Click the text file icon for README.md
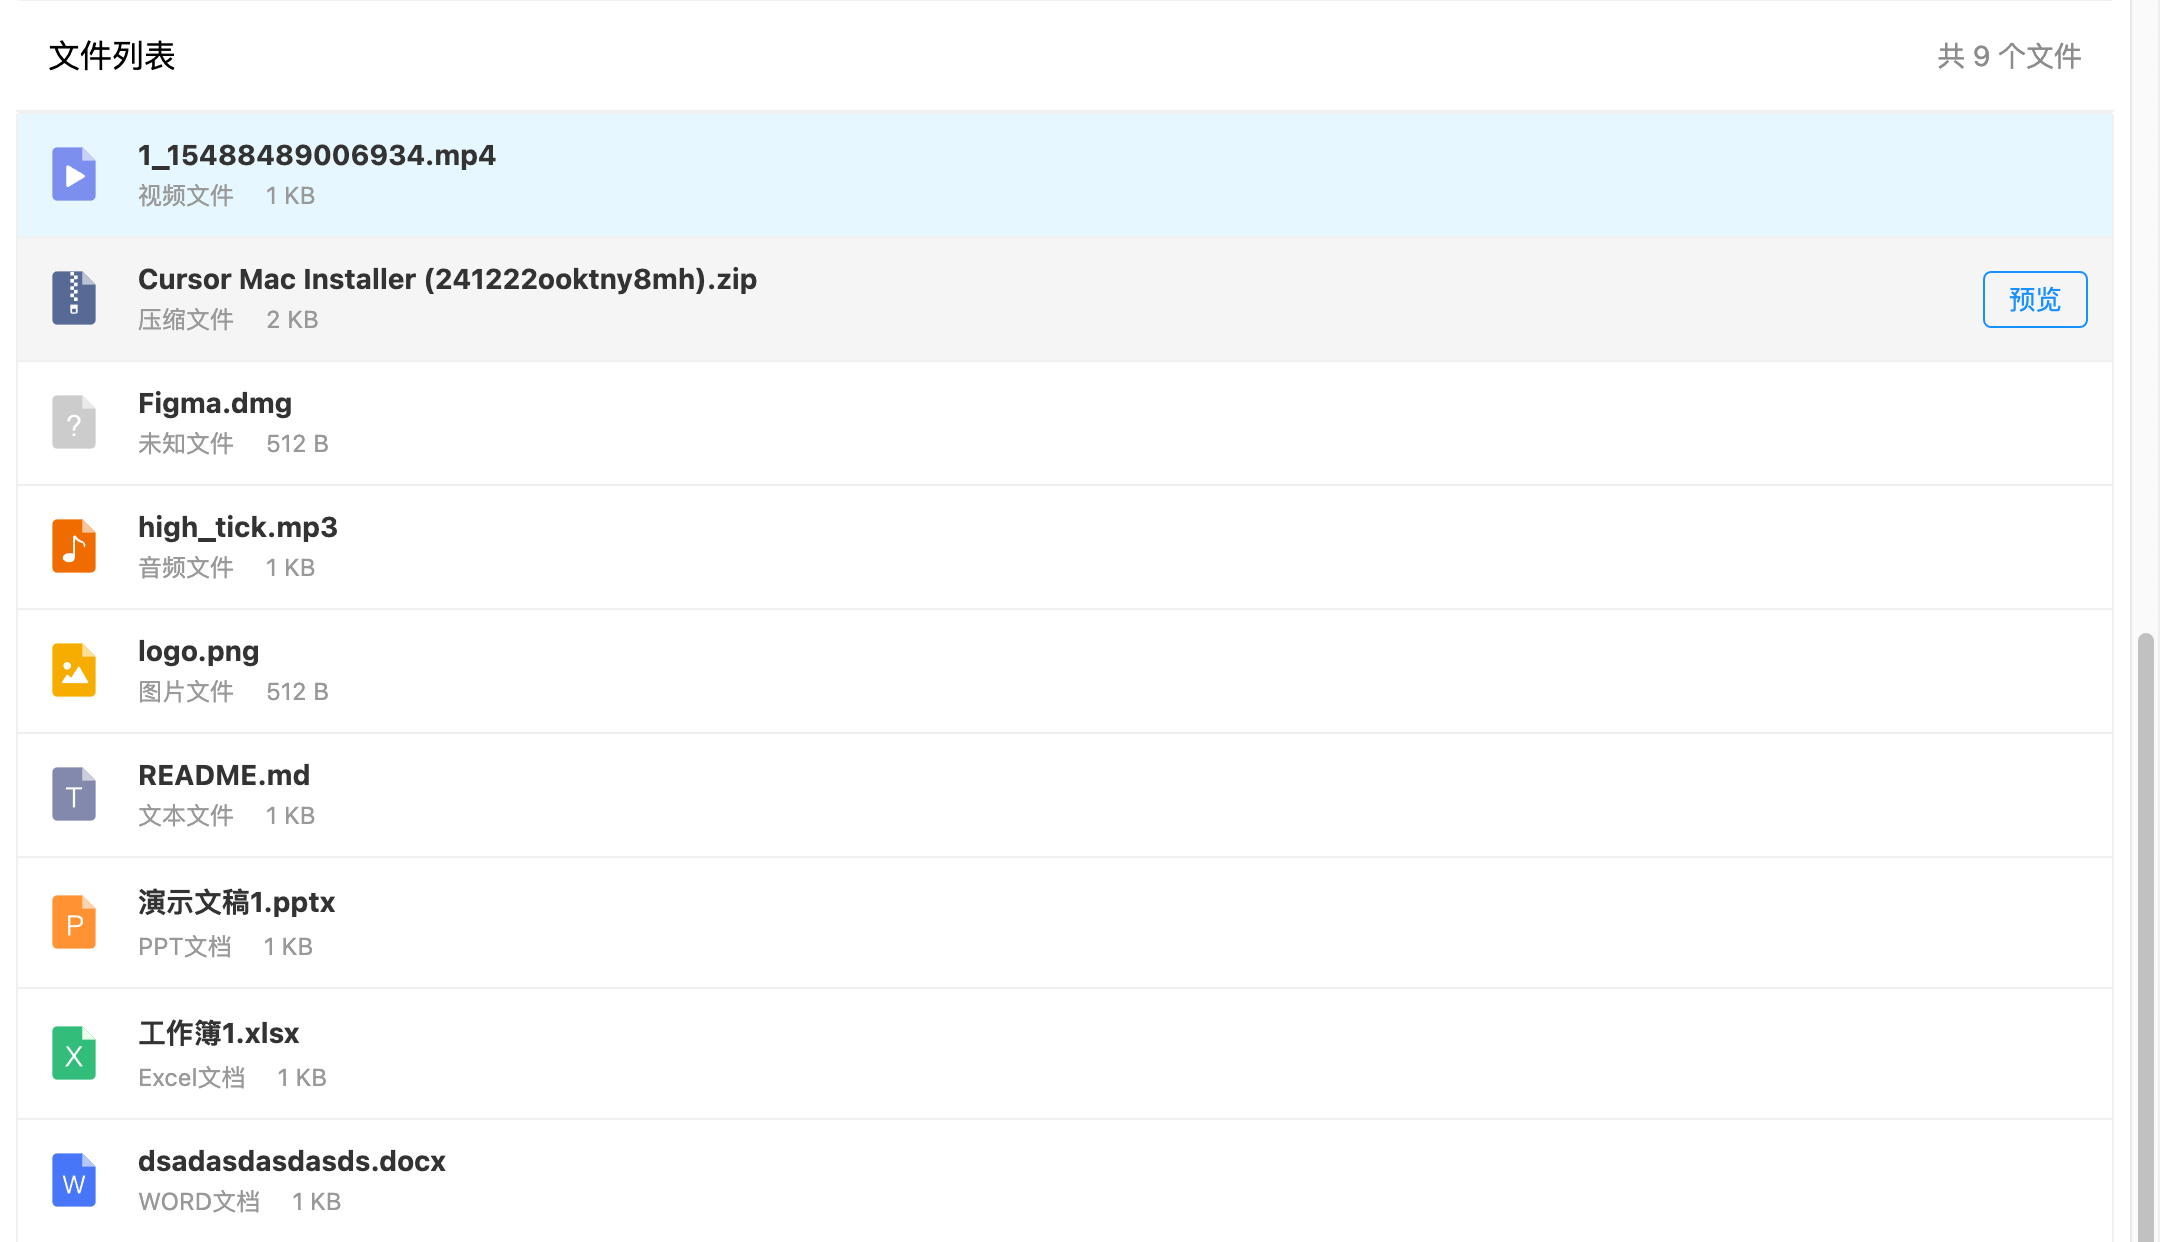This screenshot has height=1242, width=2160. (x=74, y=794)
